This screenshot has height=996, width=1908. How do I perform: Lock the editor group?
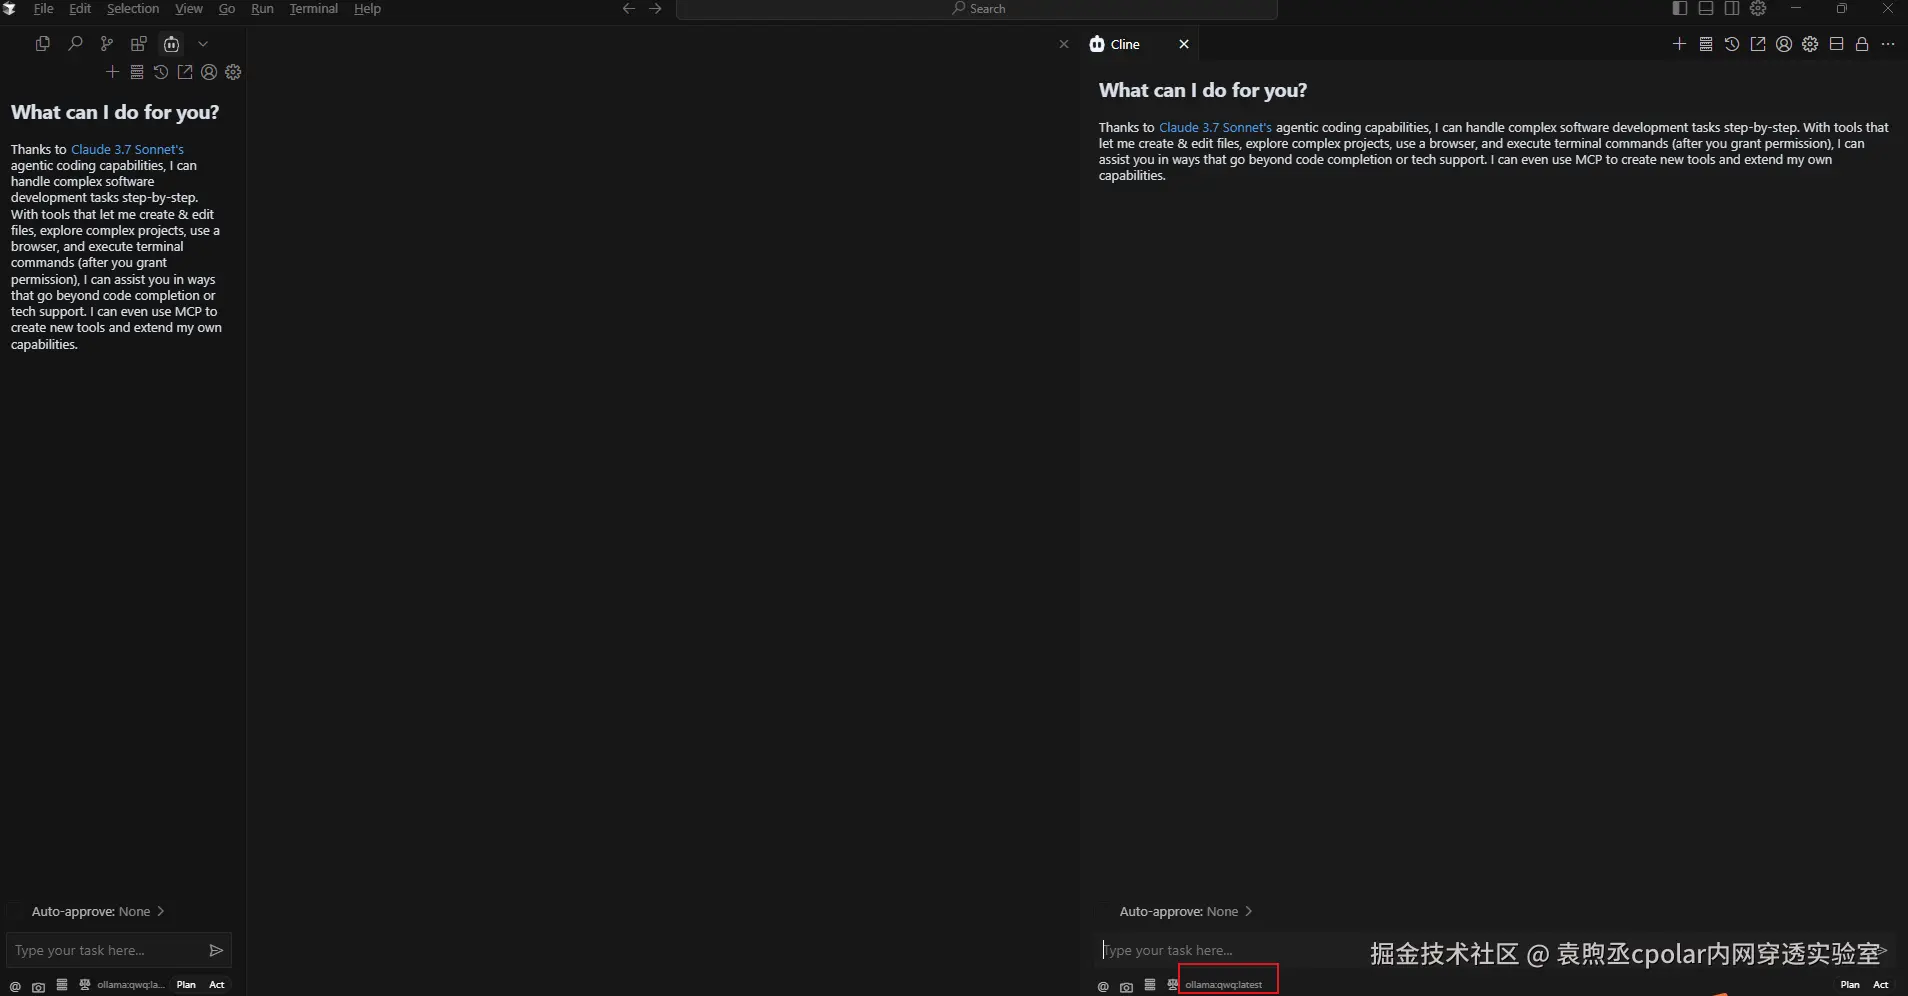point(1862,44)
